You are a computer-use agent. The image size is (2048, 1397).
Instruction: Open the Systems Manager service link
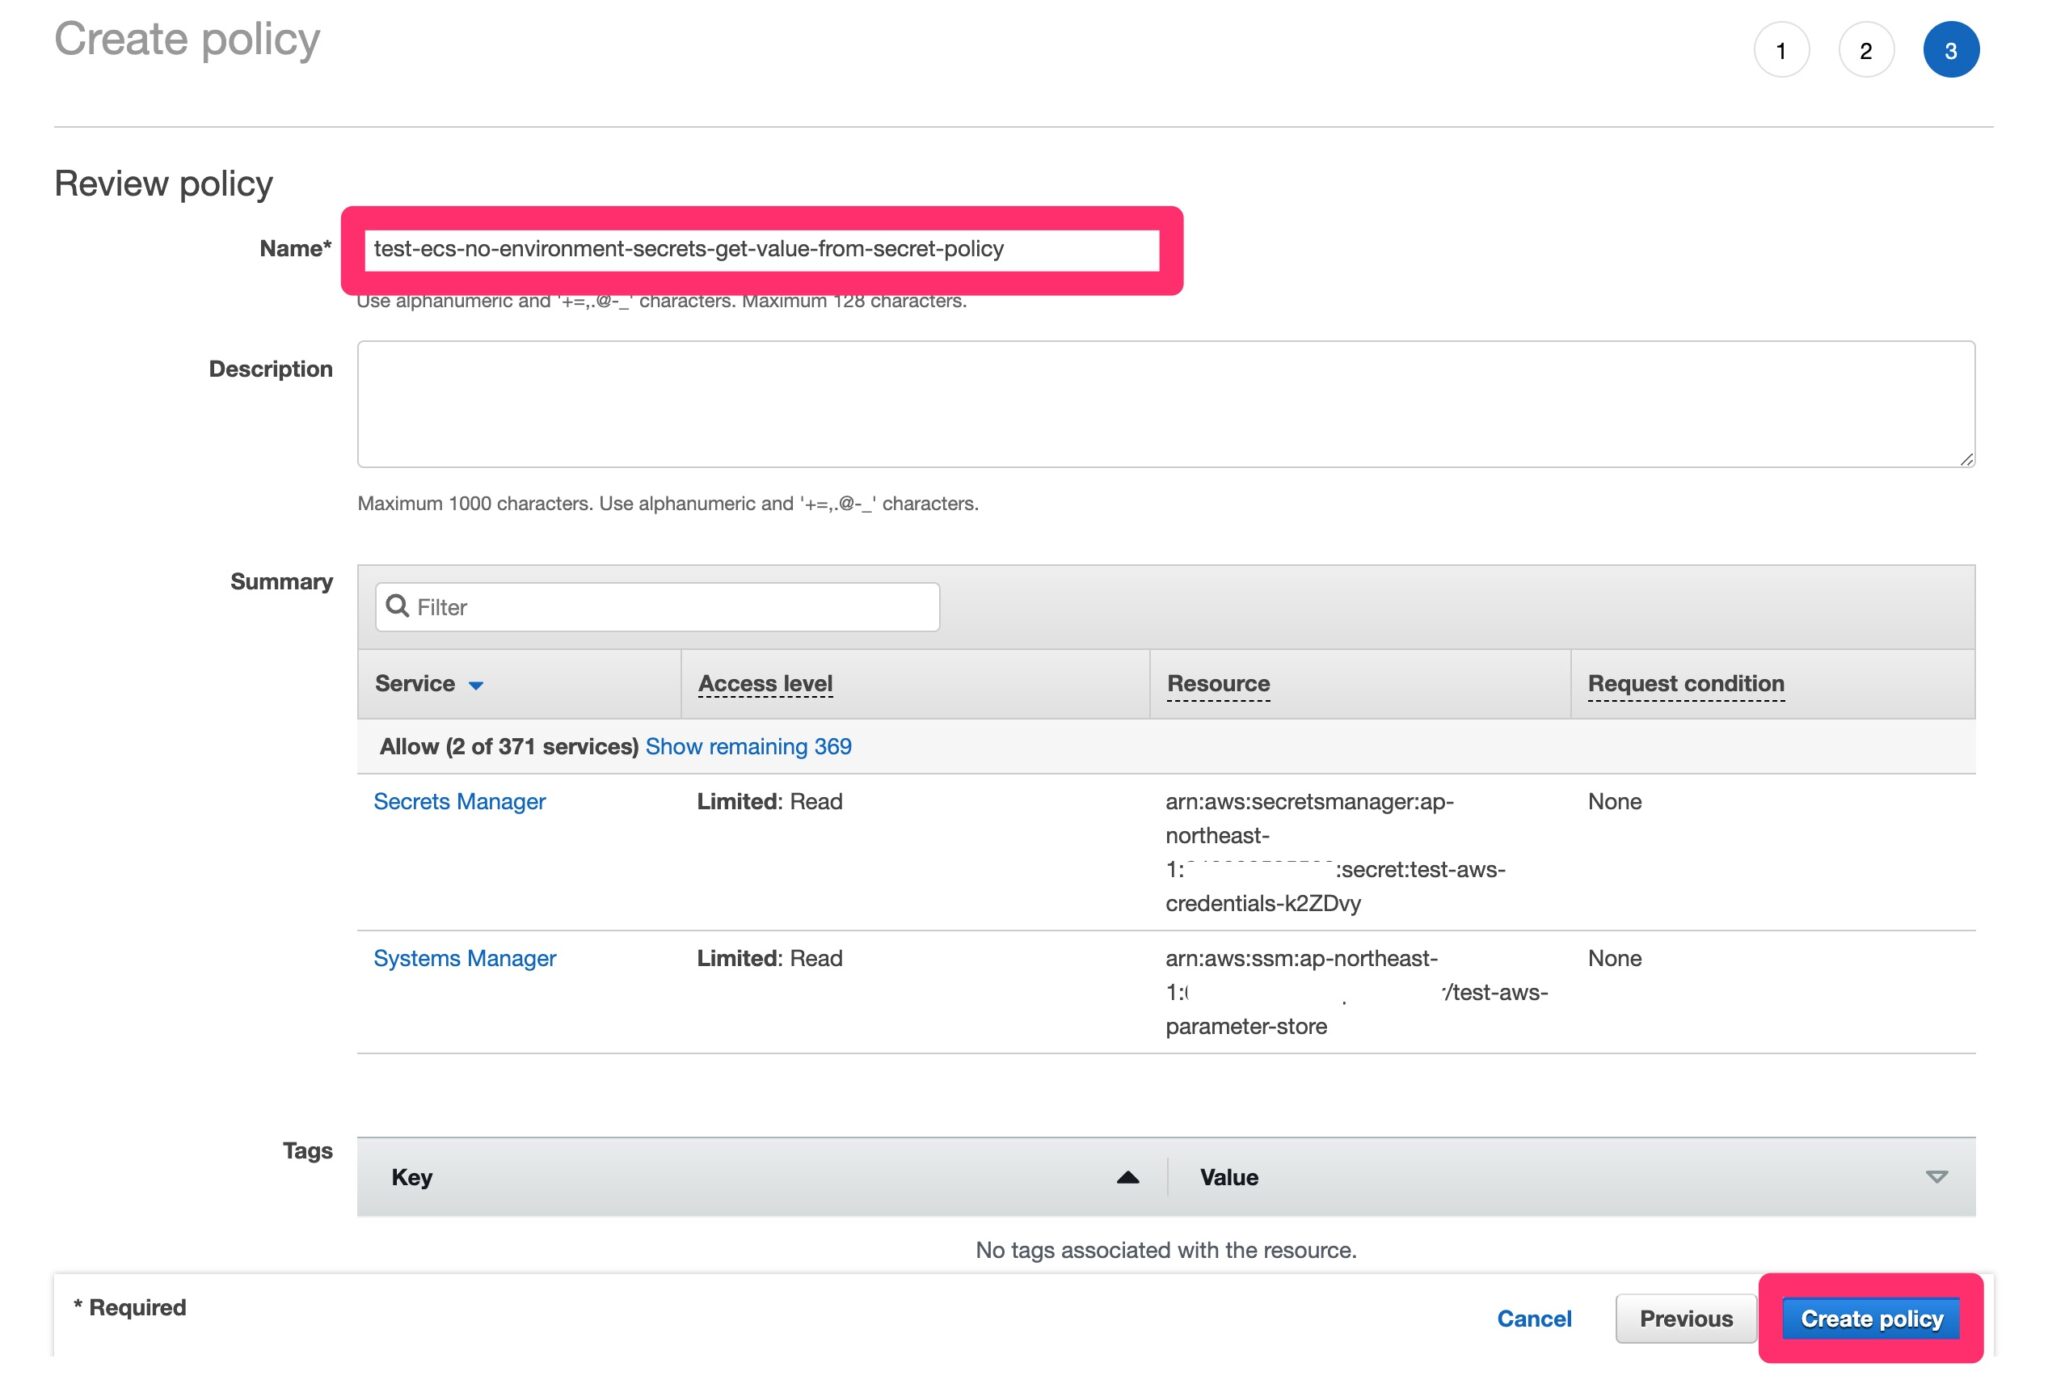[x=464, y=958]
